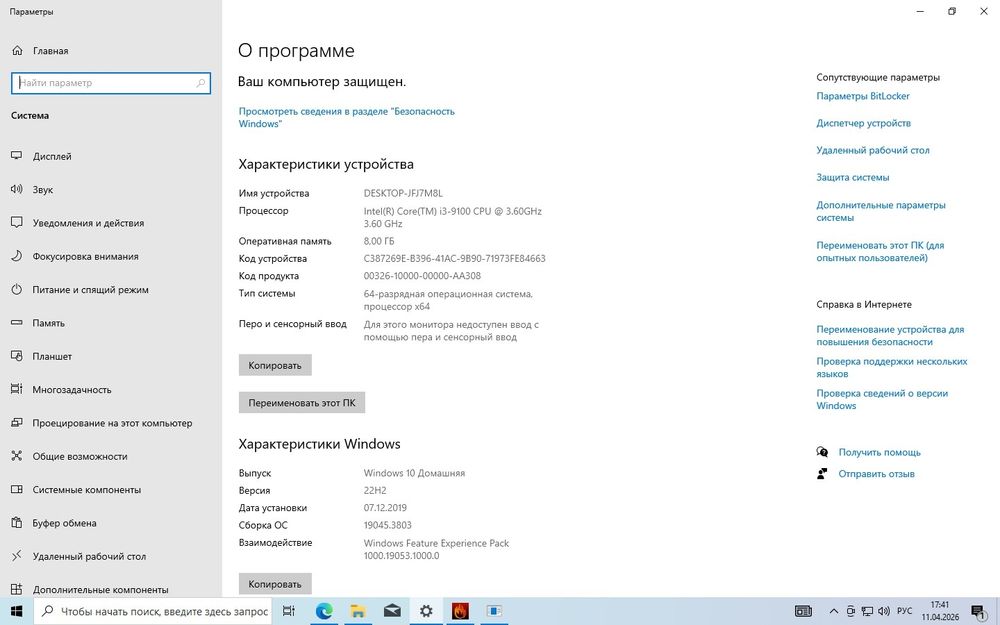Click the Удаленный рабочий стол sidebar icon
Image resolution: width=1000 pixels, height=625 pixels.
(17, 556)
